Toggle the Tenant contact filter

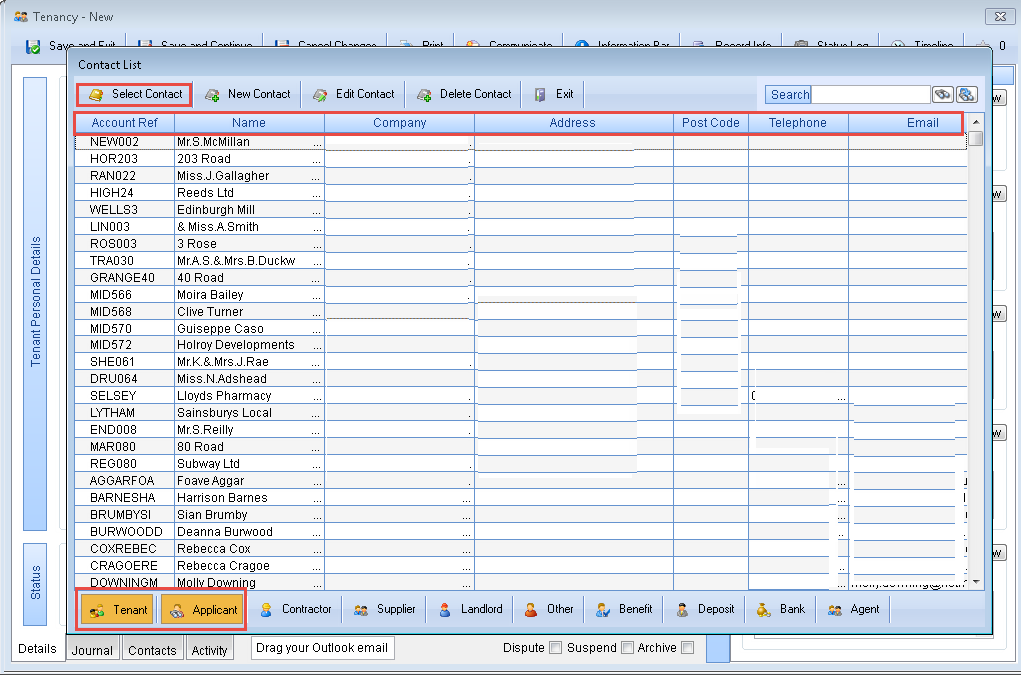(x=118, y=610)
